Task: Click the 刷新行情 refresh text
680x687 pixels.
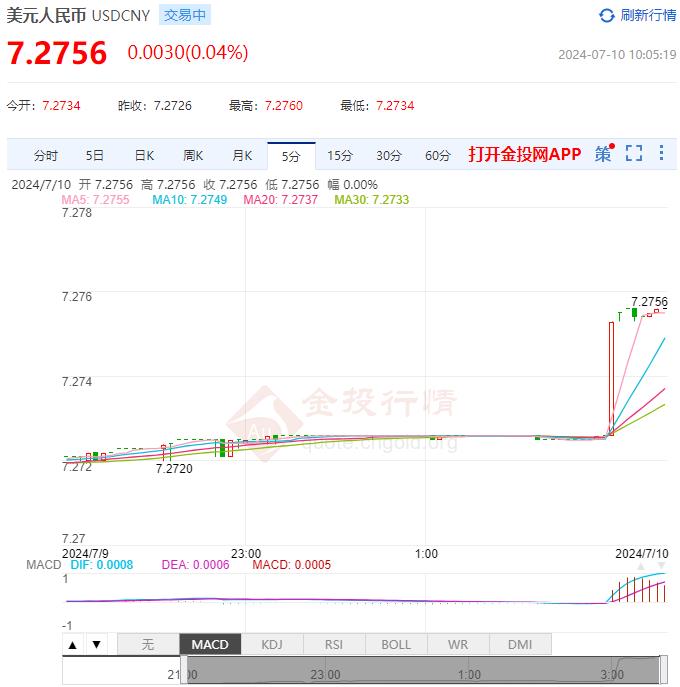Action: pos(648,15)
